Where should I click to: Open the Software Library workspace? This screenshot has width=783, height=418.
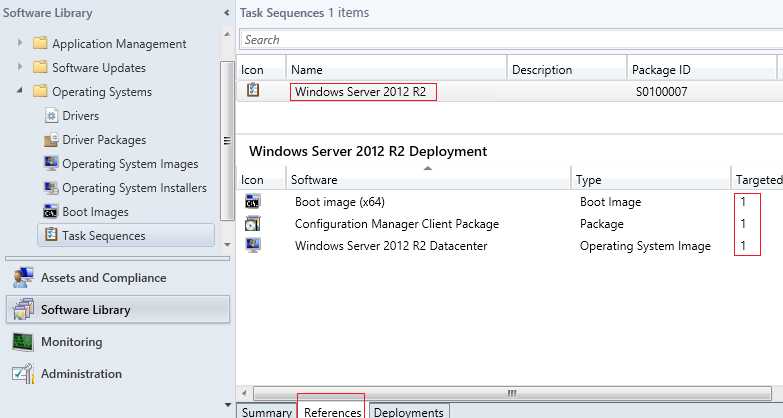pyautogui.click(x=118, y=310)
